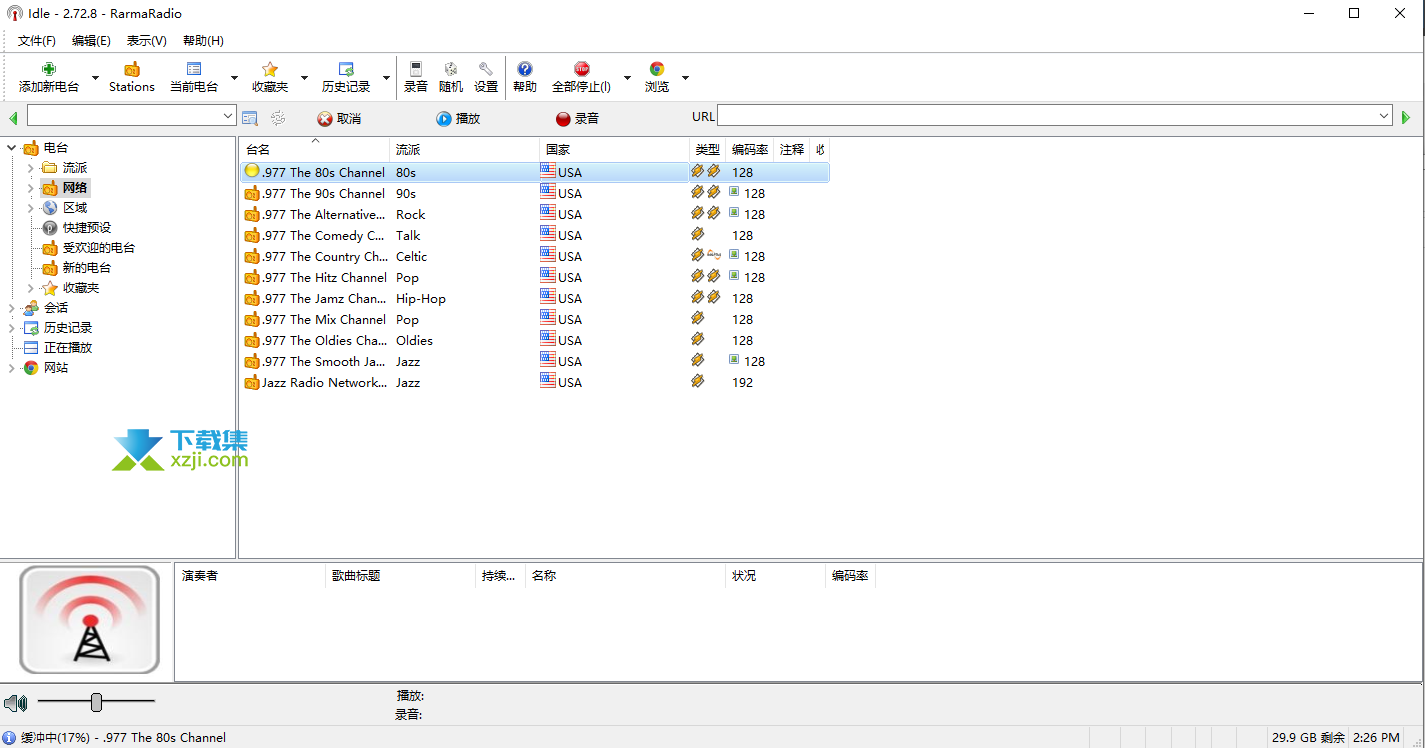Select .977 The Mix Channel row
Image resolution: width=1425 pixels, height=748 pixels.
[534, 319]
